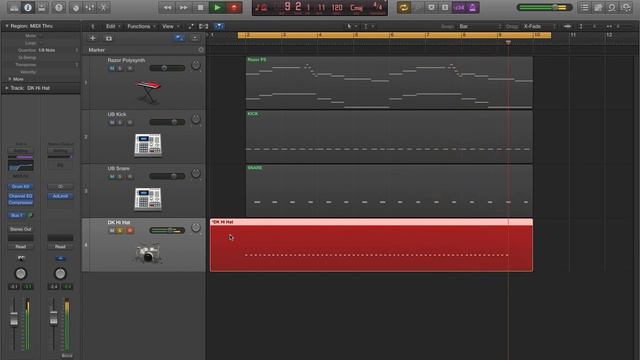Start recording with the red Record button

click(234, 7)
